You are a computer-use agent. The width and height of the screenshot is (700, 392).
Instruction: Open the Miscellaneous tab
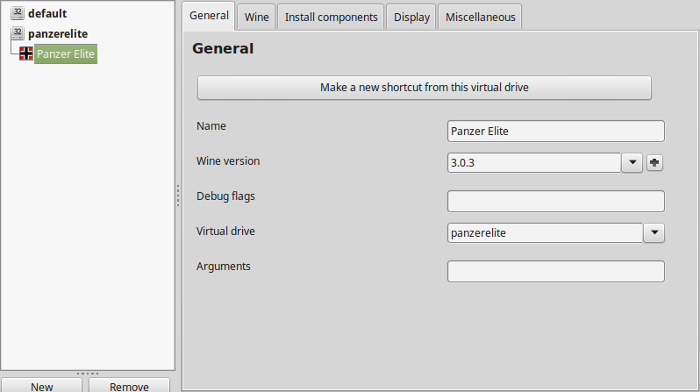click(480, 17)
